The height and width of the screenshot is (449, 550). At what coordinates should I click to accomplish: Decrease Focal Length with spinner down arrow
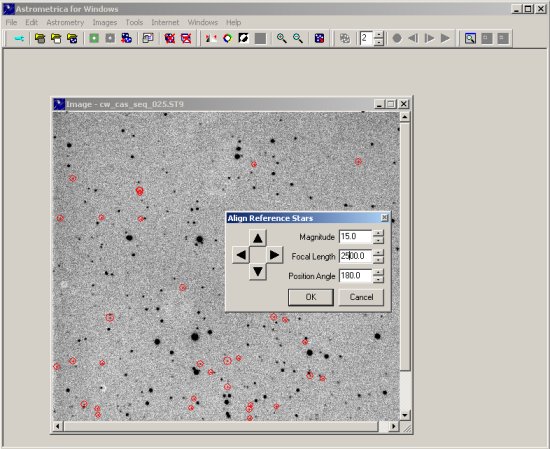pos(378,260)
